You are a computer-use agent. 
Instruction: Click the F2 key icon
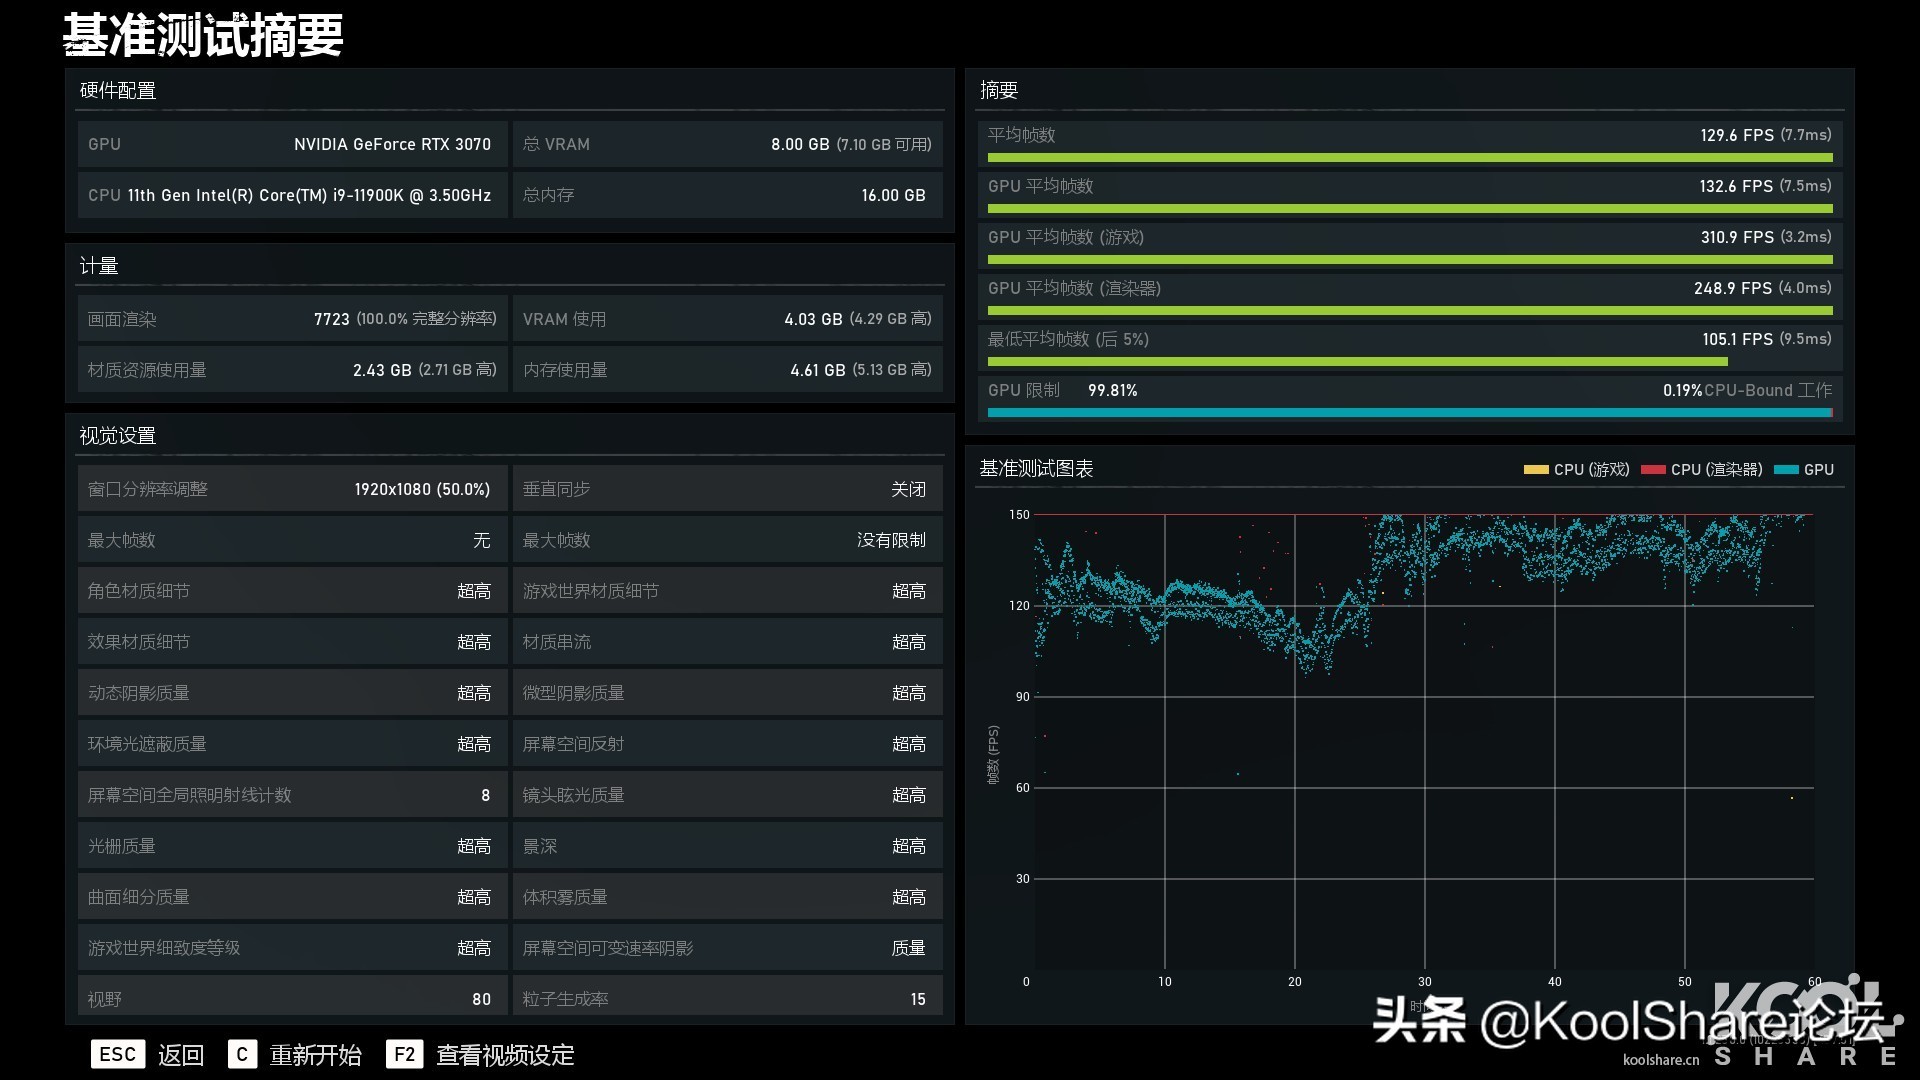point(404,1054)
